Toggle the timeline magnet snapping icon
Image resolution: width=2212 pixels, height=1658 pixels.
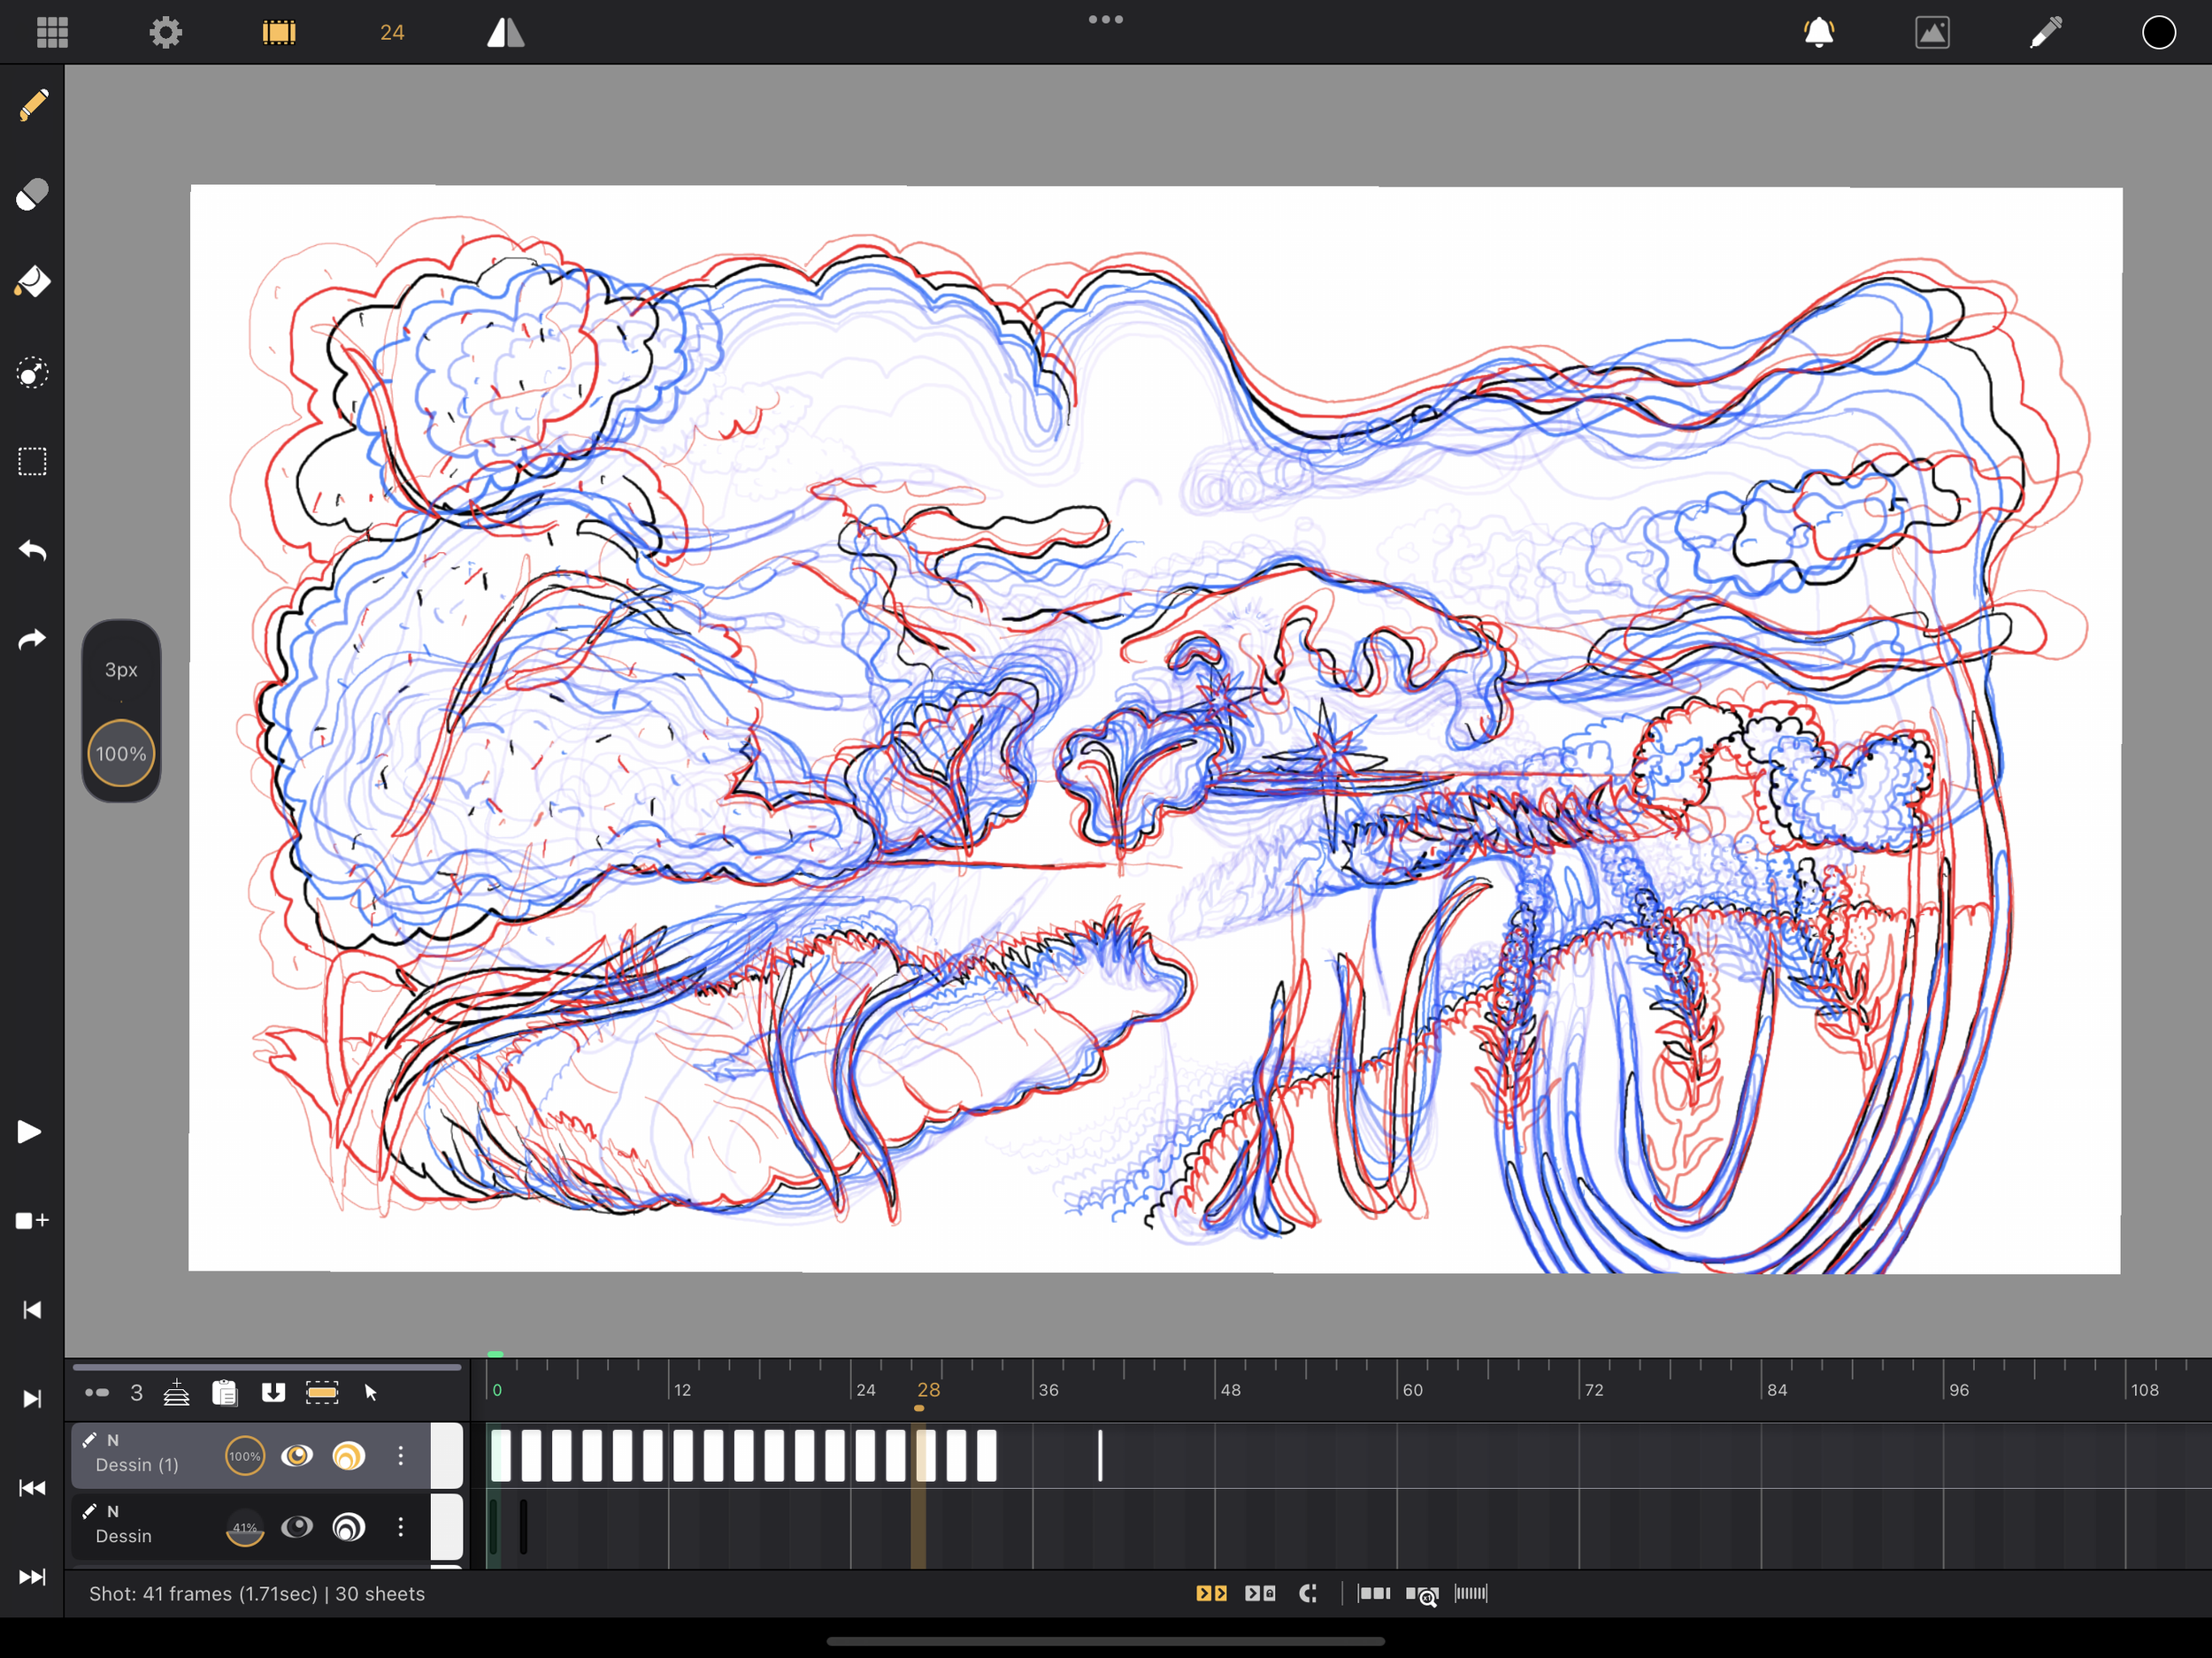point(1307,1593)
